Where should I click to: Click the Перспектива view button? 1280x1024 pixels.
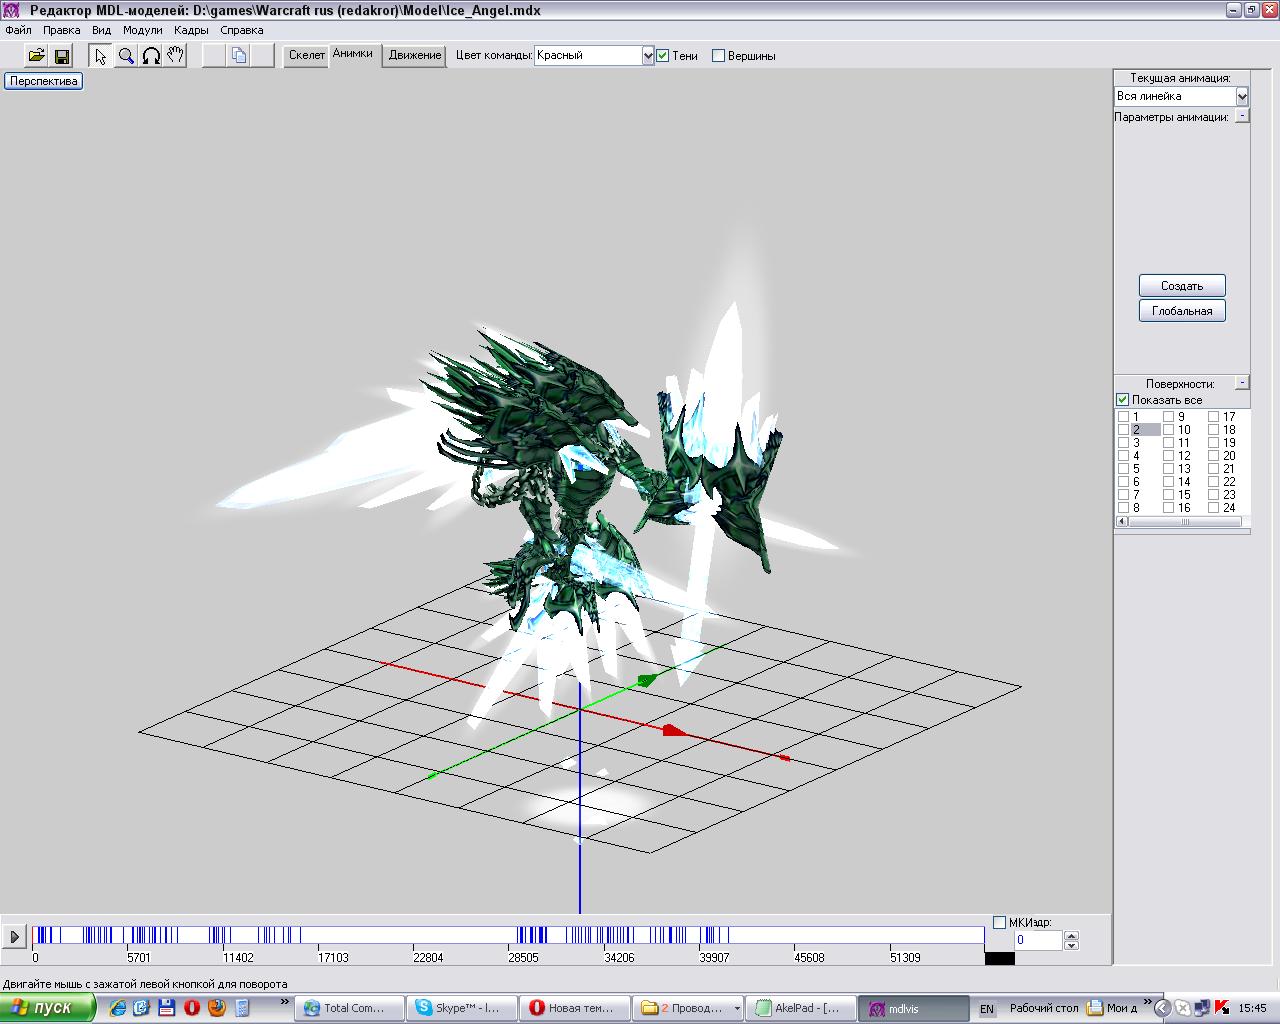pyautogui.click(x=44, y=81)
